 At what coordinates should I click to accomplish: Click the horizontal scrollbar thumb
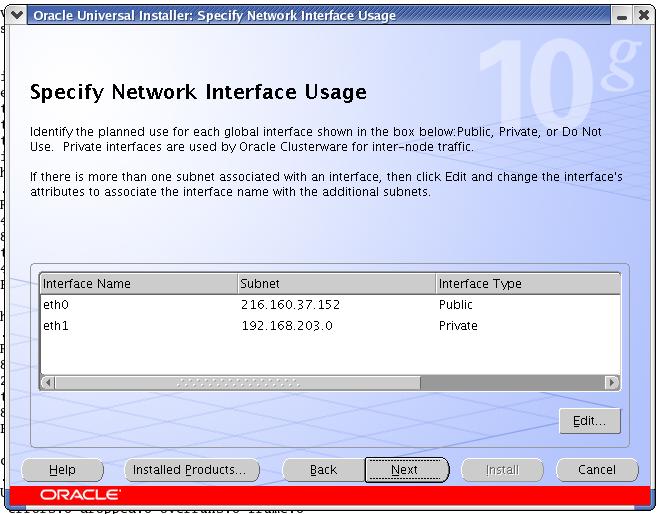pyautogui.click(x=238, y=383)
